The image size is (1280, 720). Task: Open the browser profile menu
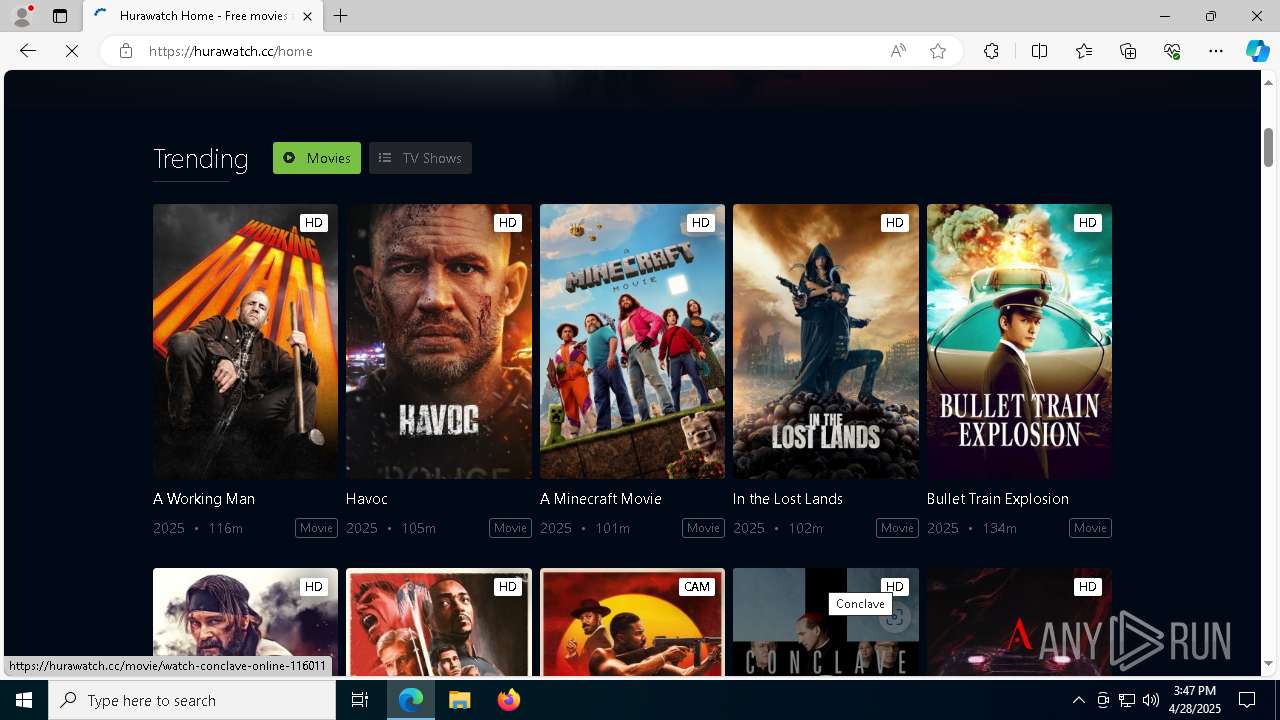22,16
